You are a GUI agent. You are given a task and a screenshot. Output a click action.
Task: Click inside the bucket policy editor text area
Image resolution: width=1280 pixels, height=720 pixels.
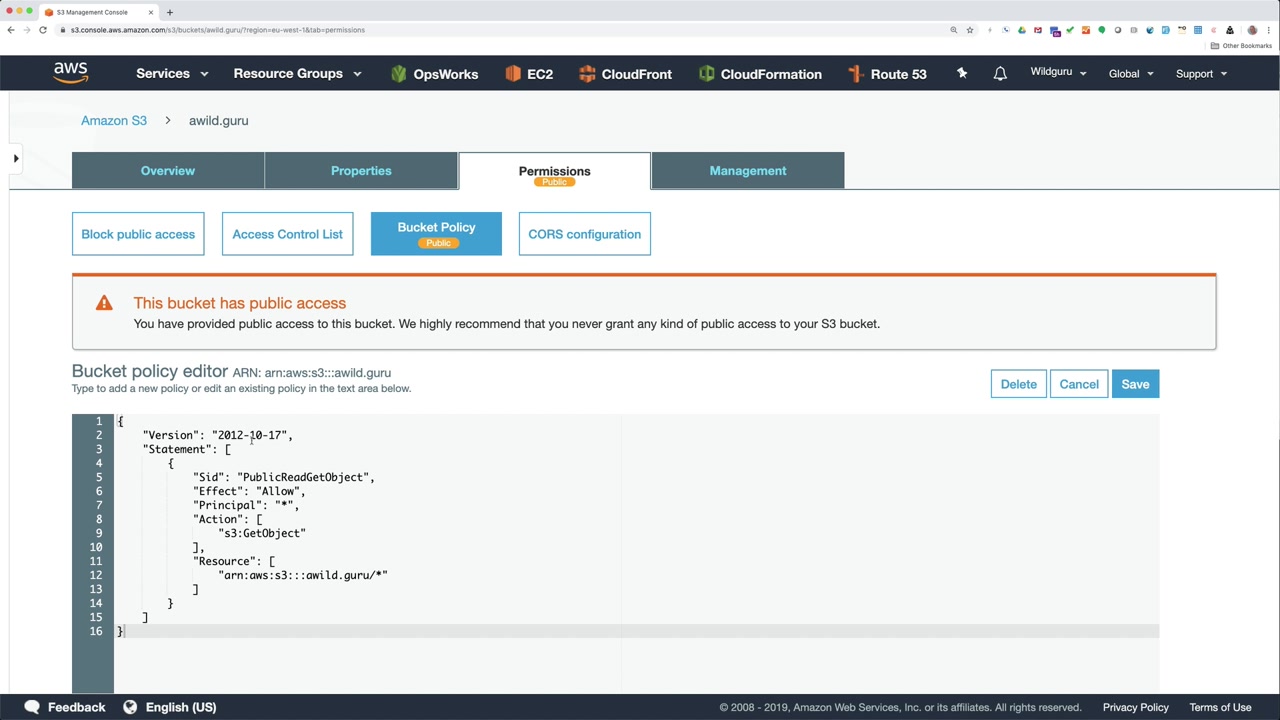(636, 553)
